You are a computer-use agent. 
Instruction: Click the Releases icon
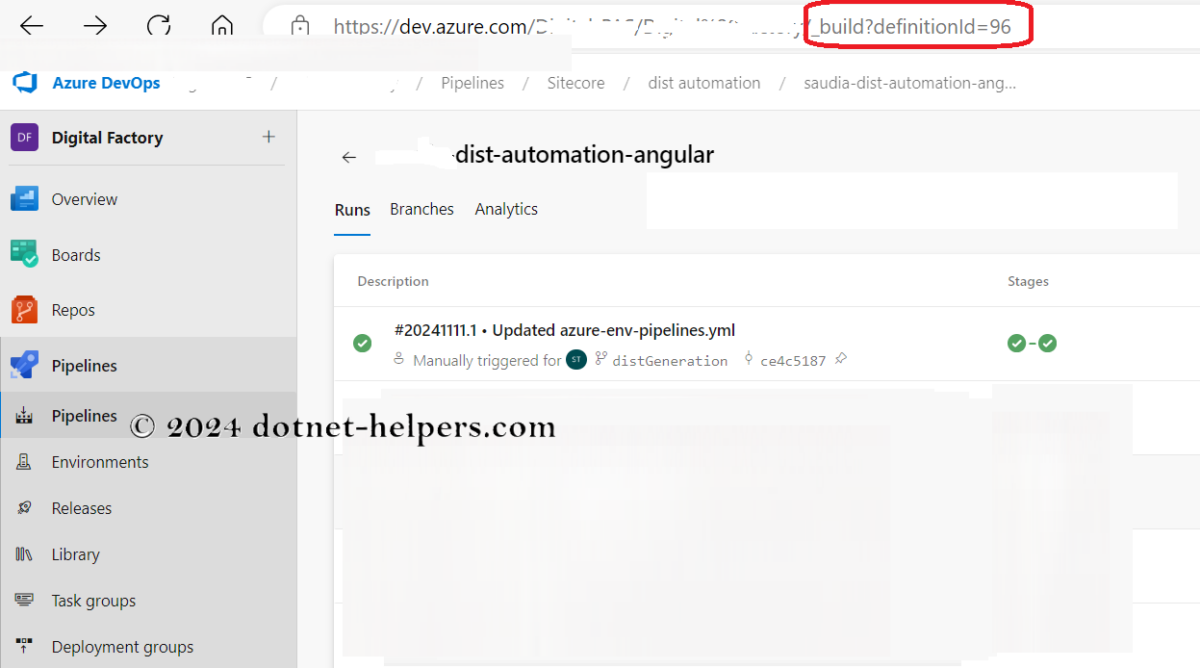[25, 508]
